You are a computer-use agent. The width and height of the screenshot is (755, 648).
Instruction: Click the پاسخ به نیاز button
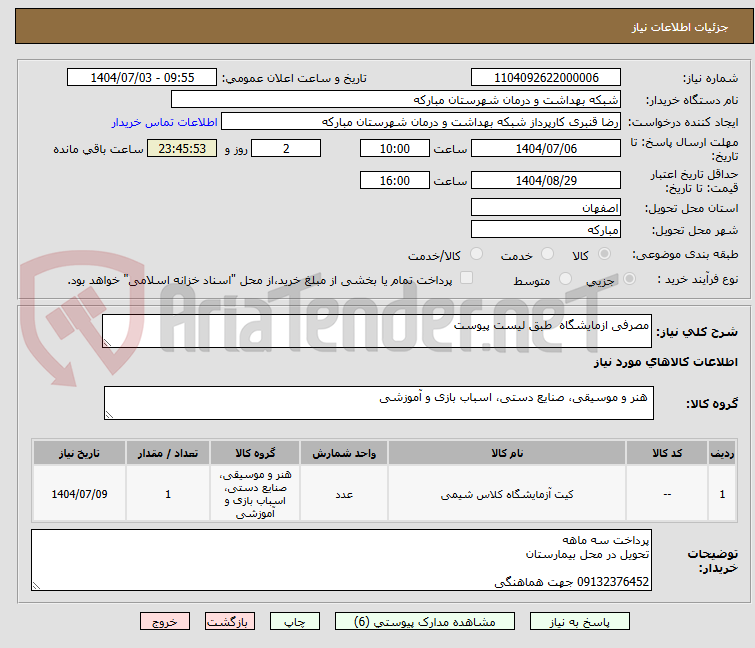(x=580, y=622)
